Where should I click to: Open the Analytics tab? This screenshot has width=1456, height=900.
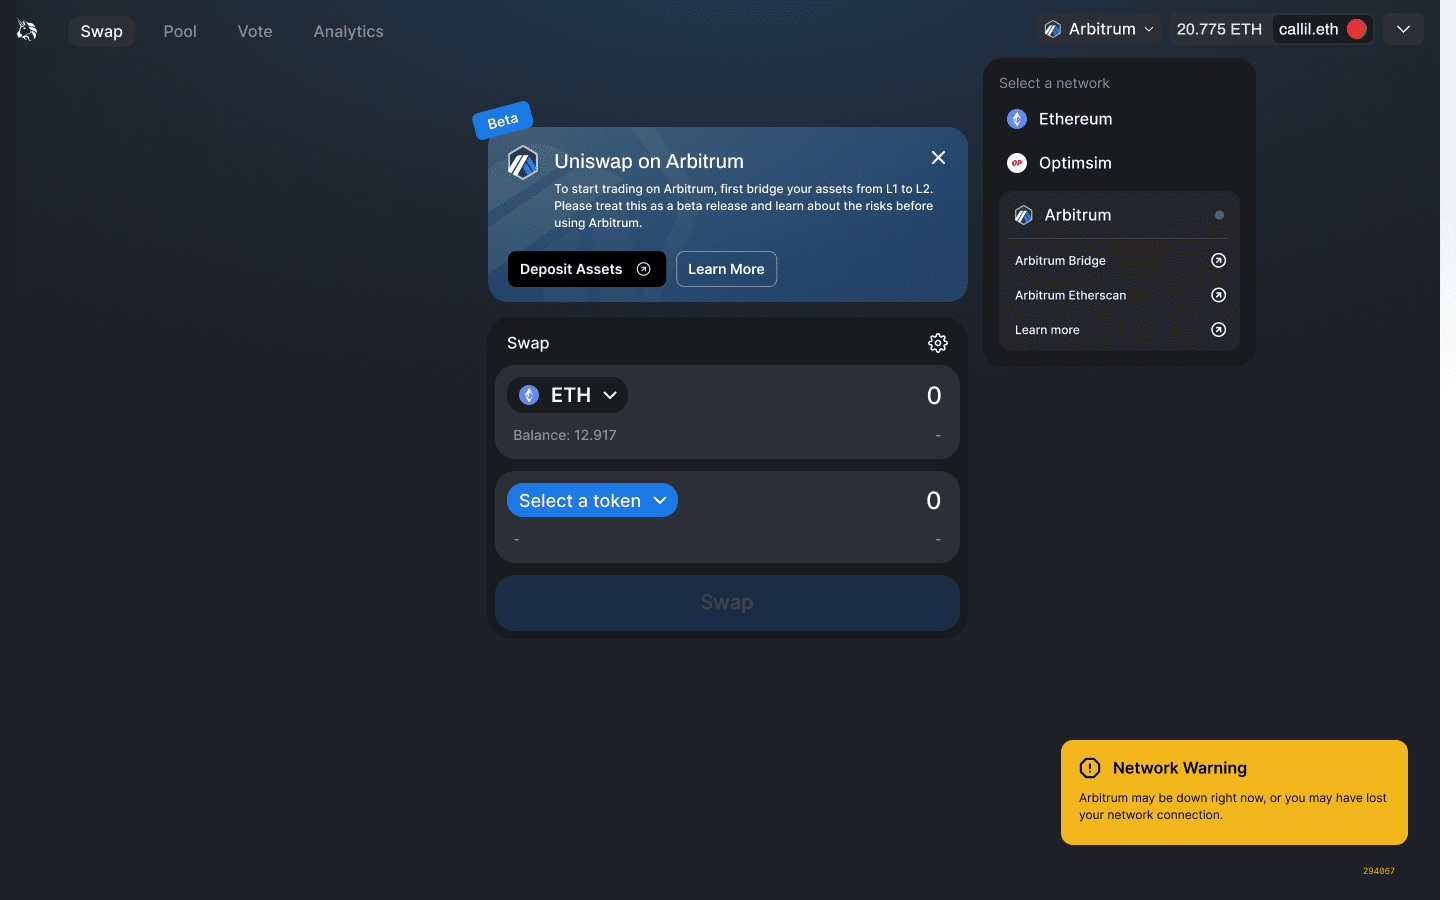coord(348,31)
